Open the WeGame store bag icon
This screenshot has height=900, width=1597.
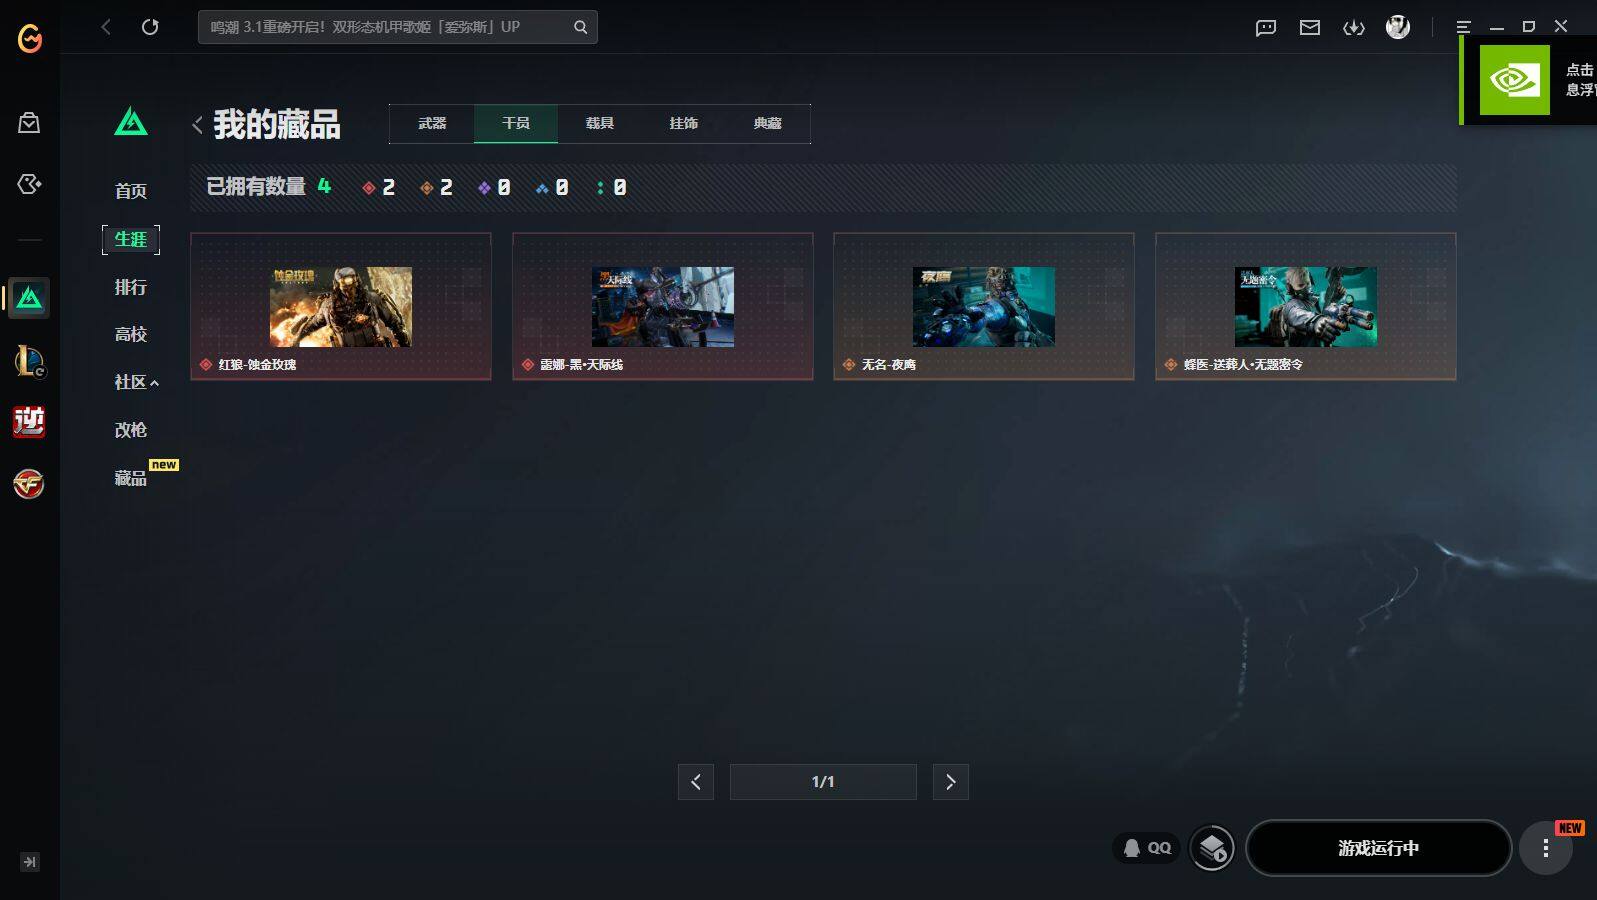click(29, 123)
